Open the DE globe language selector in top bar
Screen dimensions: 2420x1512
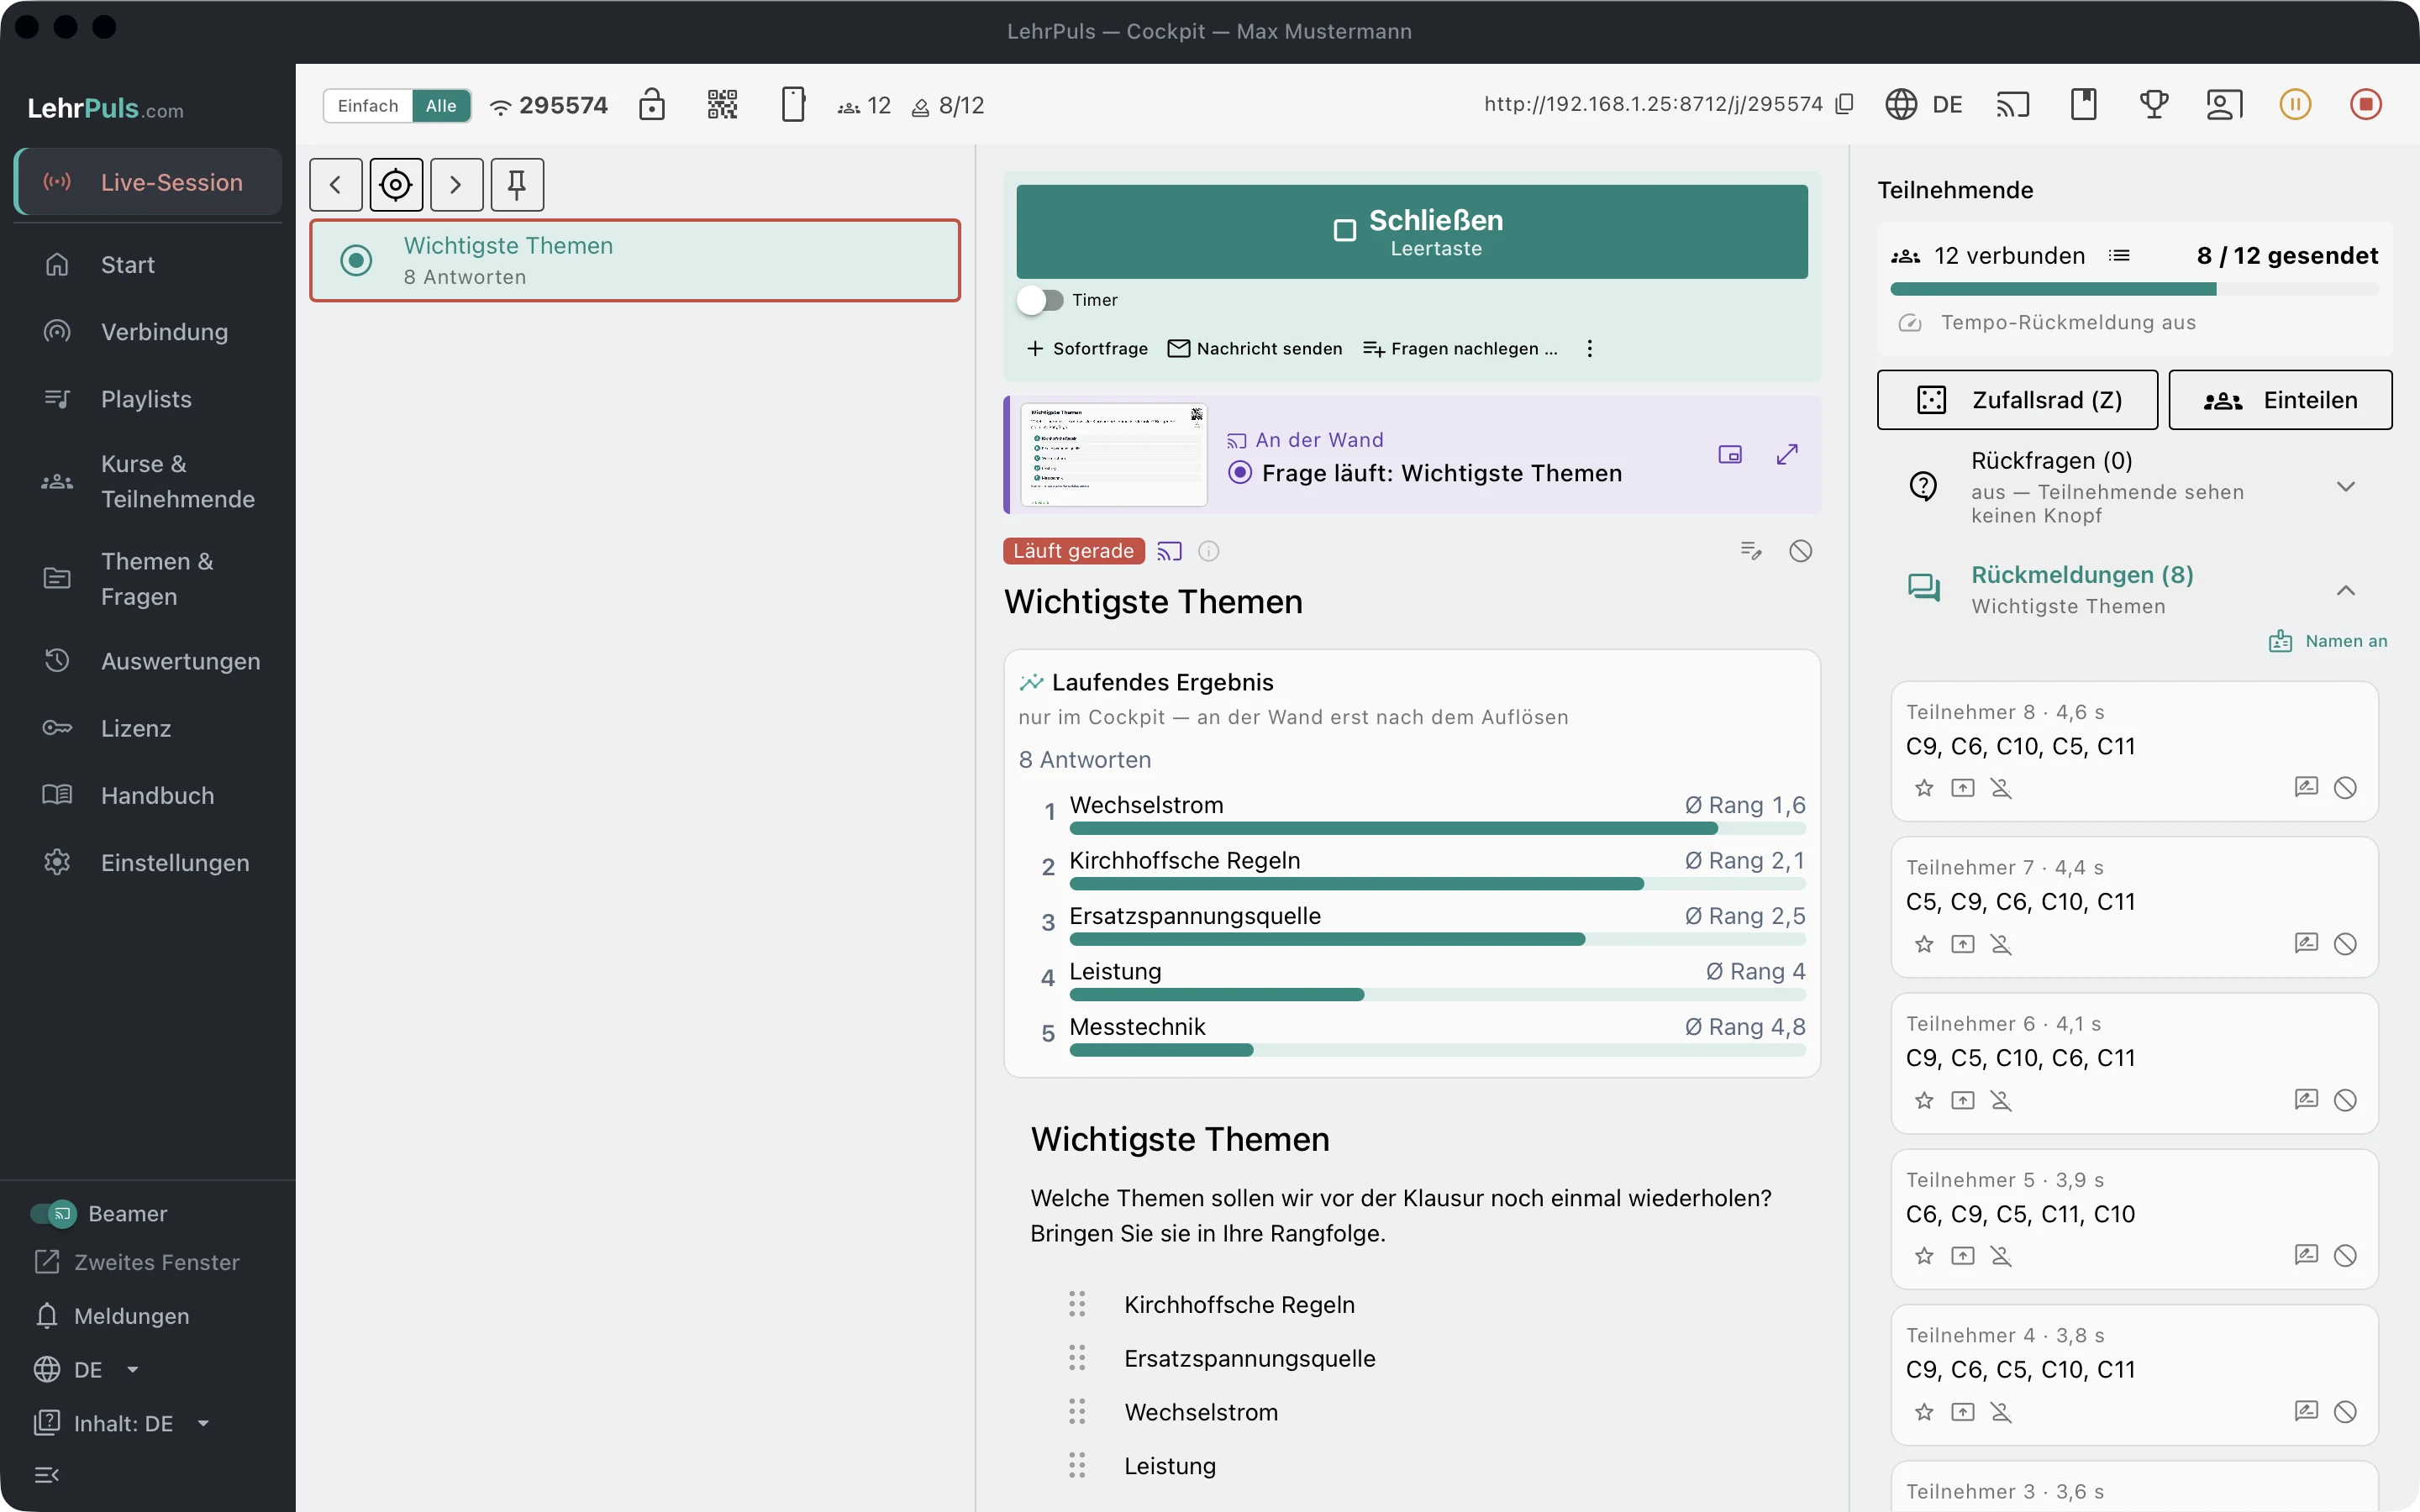(x=1924, y=104)
